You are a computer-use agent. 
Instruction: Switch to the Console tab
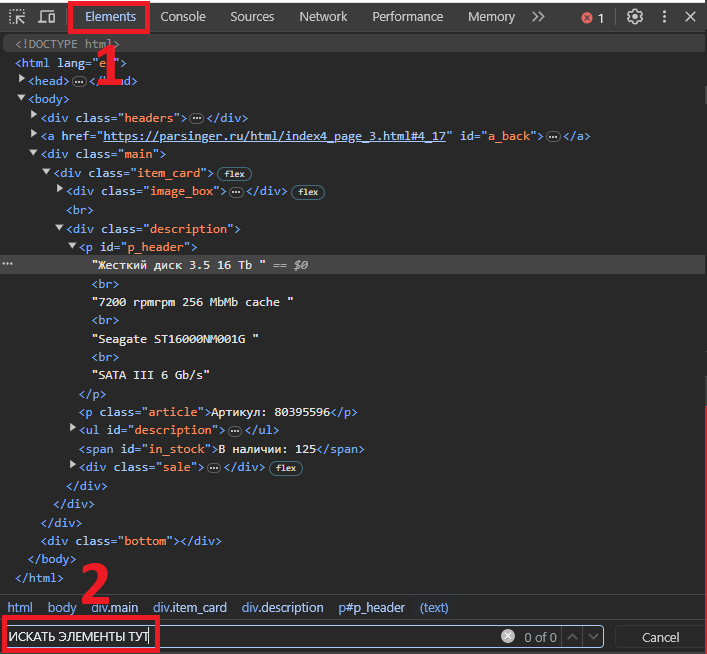pos(183,17)
